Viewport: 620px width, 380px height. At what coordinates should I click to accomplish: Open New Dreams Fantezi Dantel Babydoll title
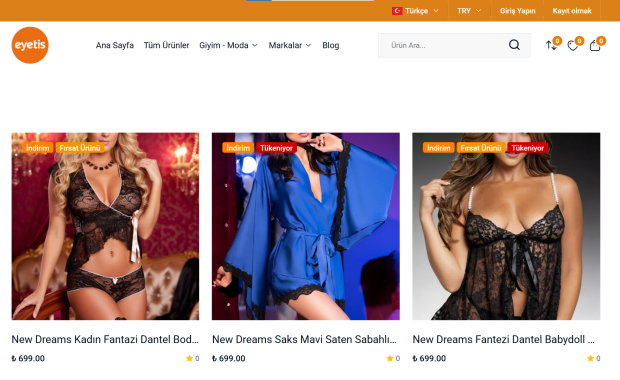click(x=503, y=339)
